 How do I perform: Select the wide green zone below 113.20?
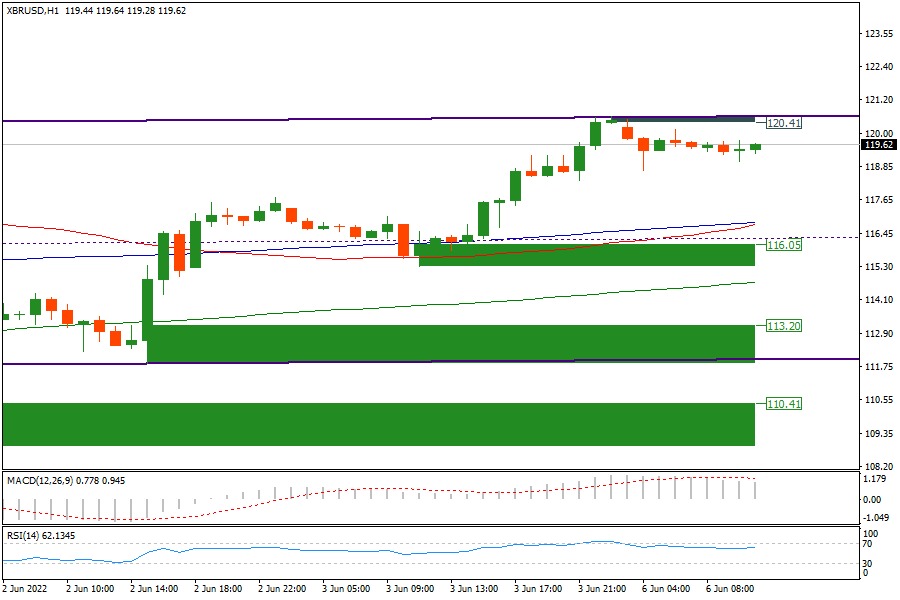450,342
